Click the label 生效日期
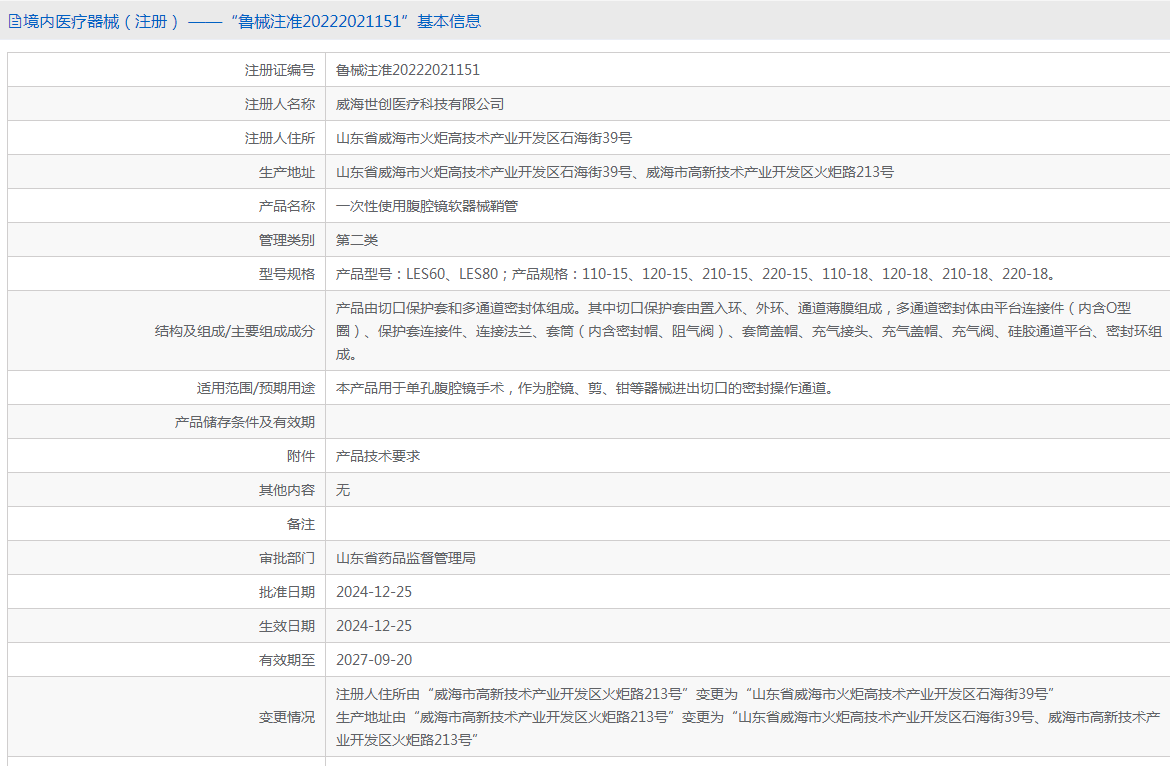The height and width of the screenshot is (766, 1170). (x=287, y=626)
